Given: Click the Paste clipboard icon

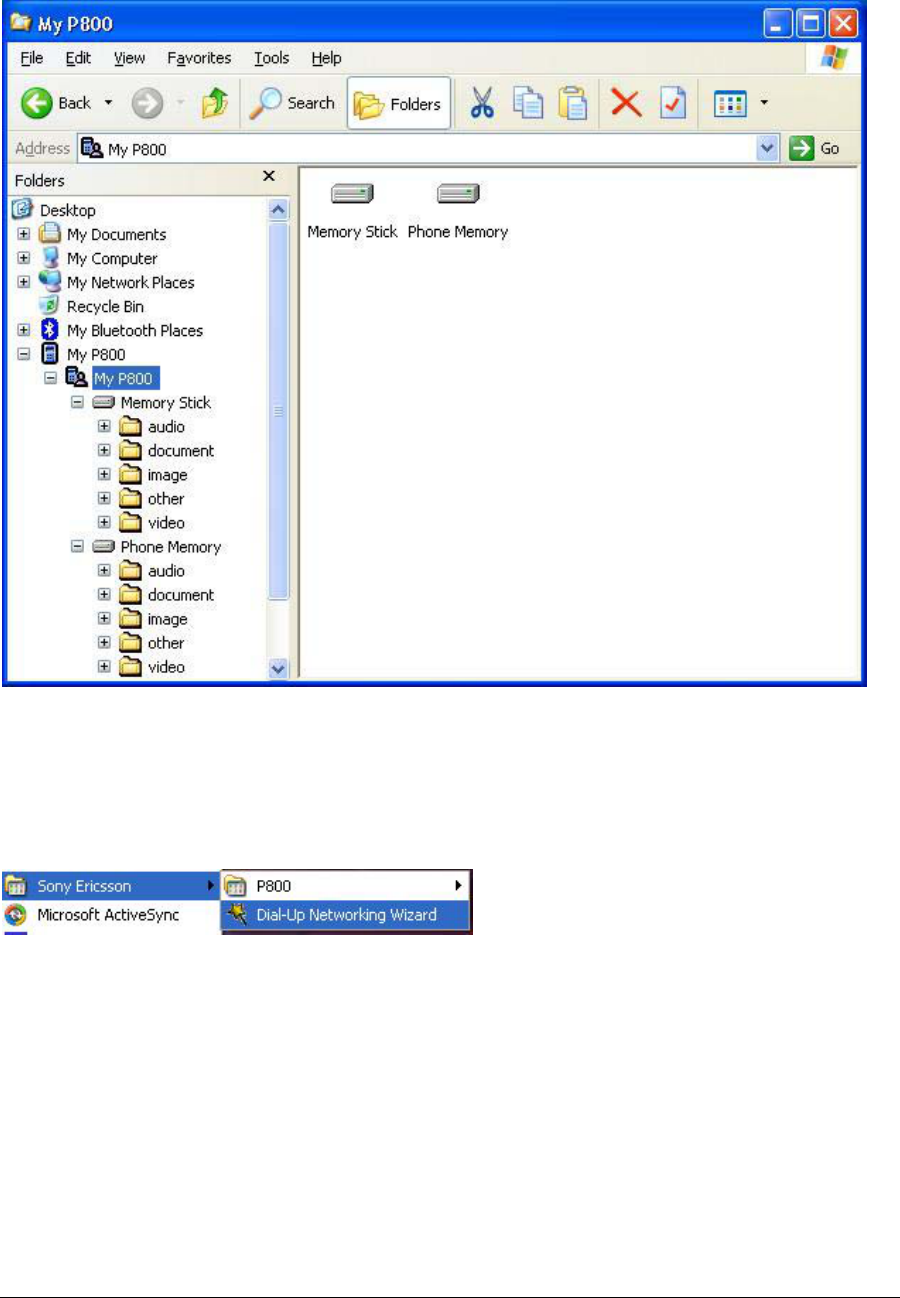Looking at the screenshot, I should click(572, 103).
